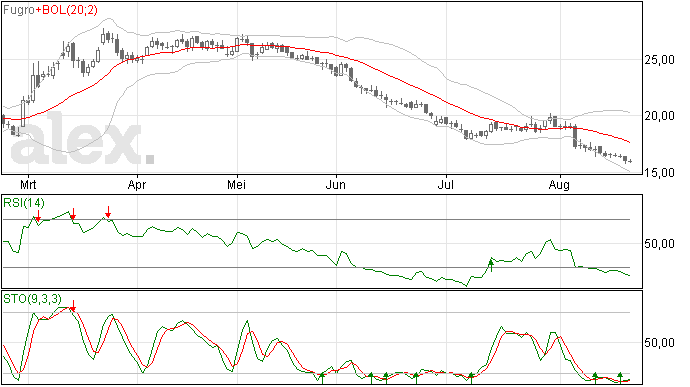Click the red stochastic sell arrow
Screen dimensions: 690x387
coord(73,306)
